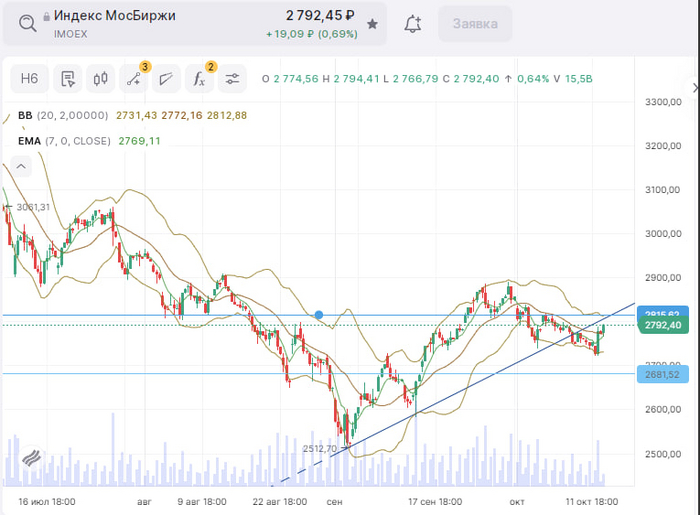Click the +19,09 ₽ (0,69%) price change
Viewport: 700px width, 515px height.
(312, 34)
